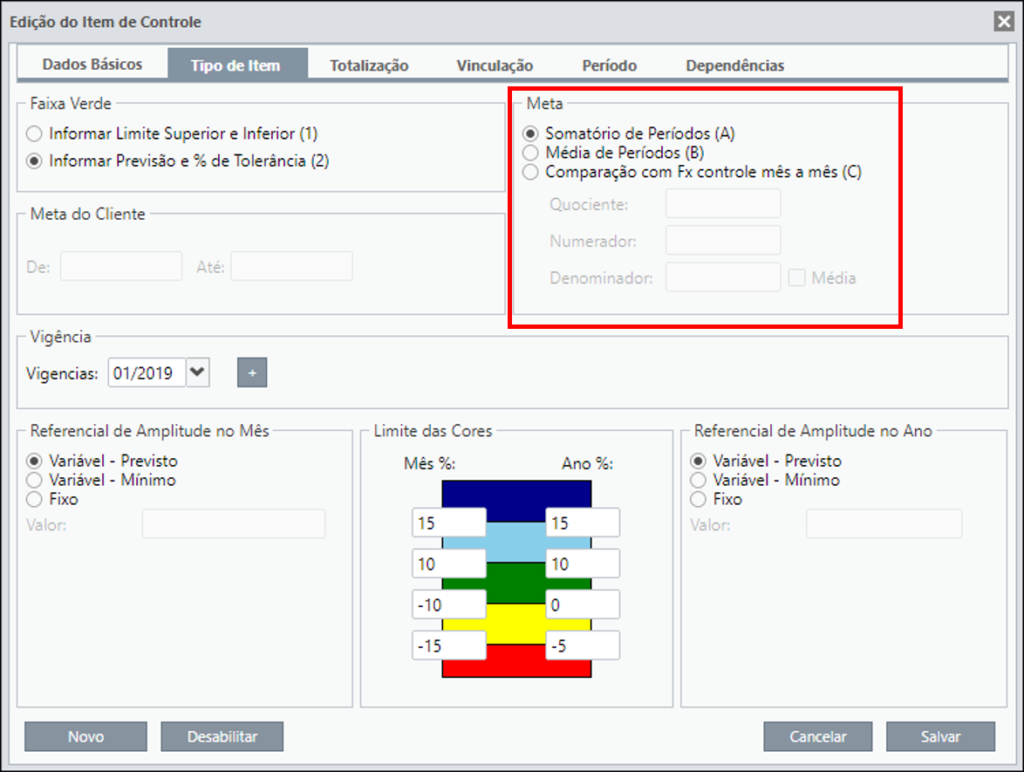Save changes with Salvar button
This screenshot has width=1024, height=772.
click(940, 736)
